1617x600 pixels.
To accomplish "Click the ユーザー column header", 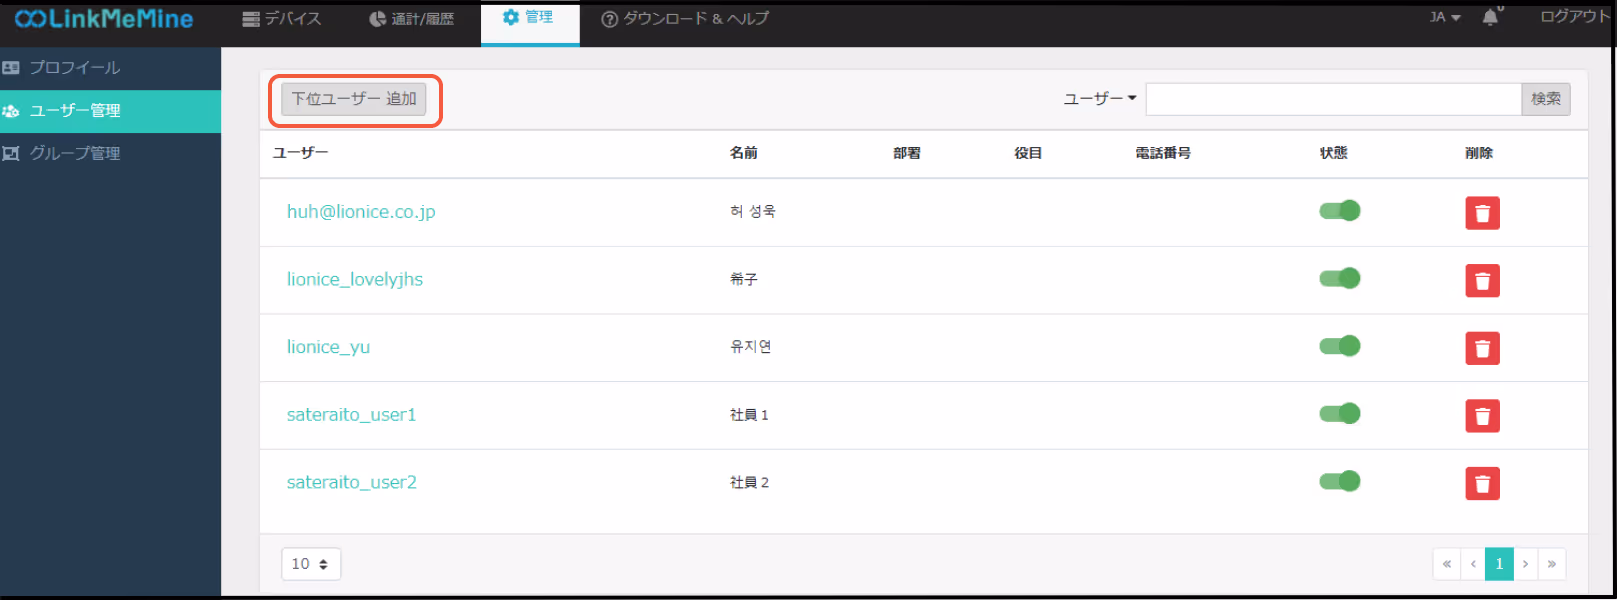I will (x=300, y=153).
